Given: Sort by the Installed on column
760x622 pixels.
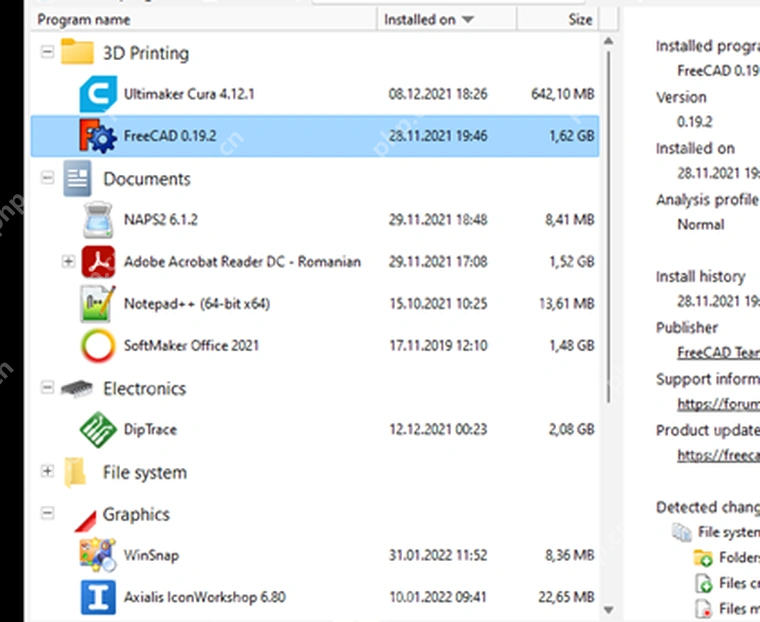Looking at the screenshot, I should (446, 19).
